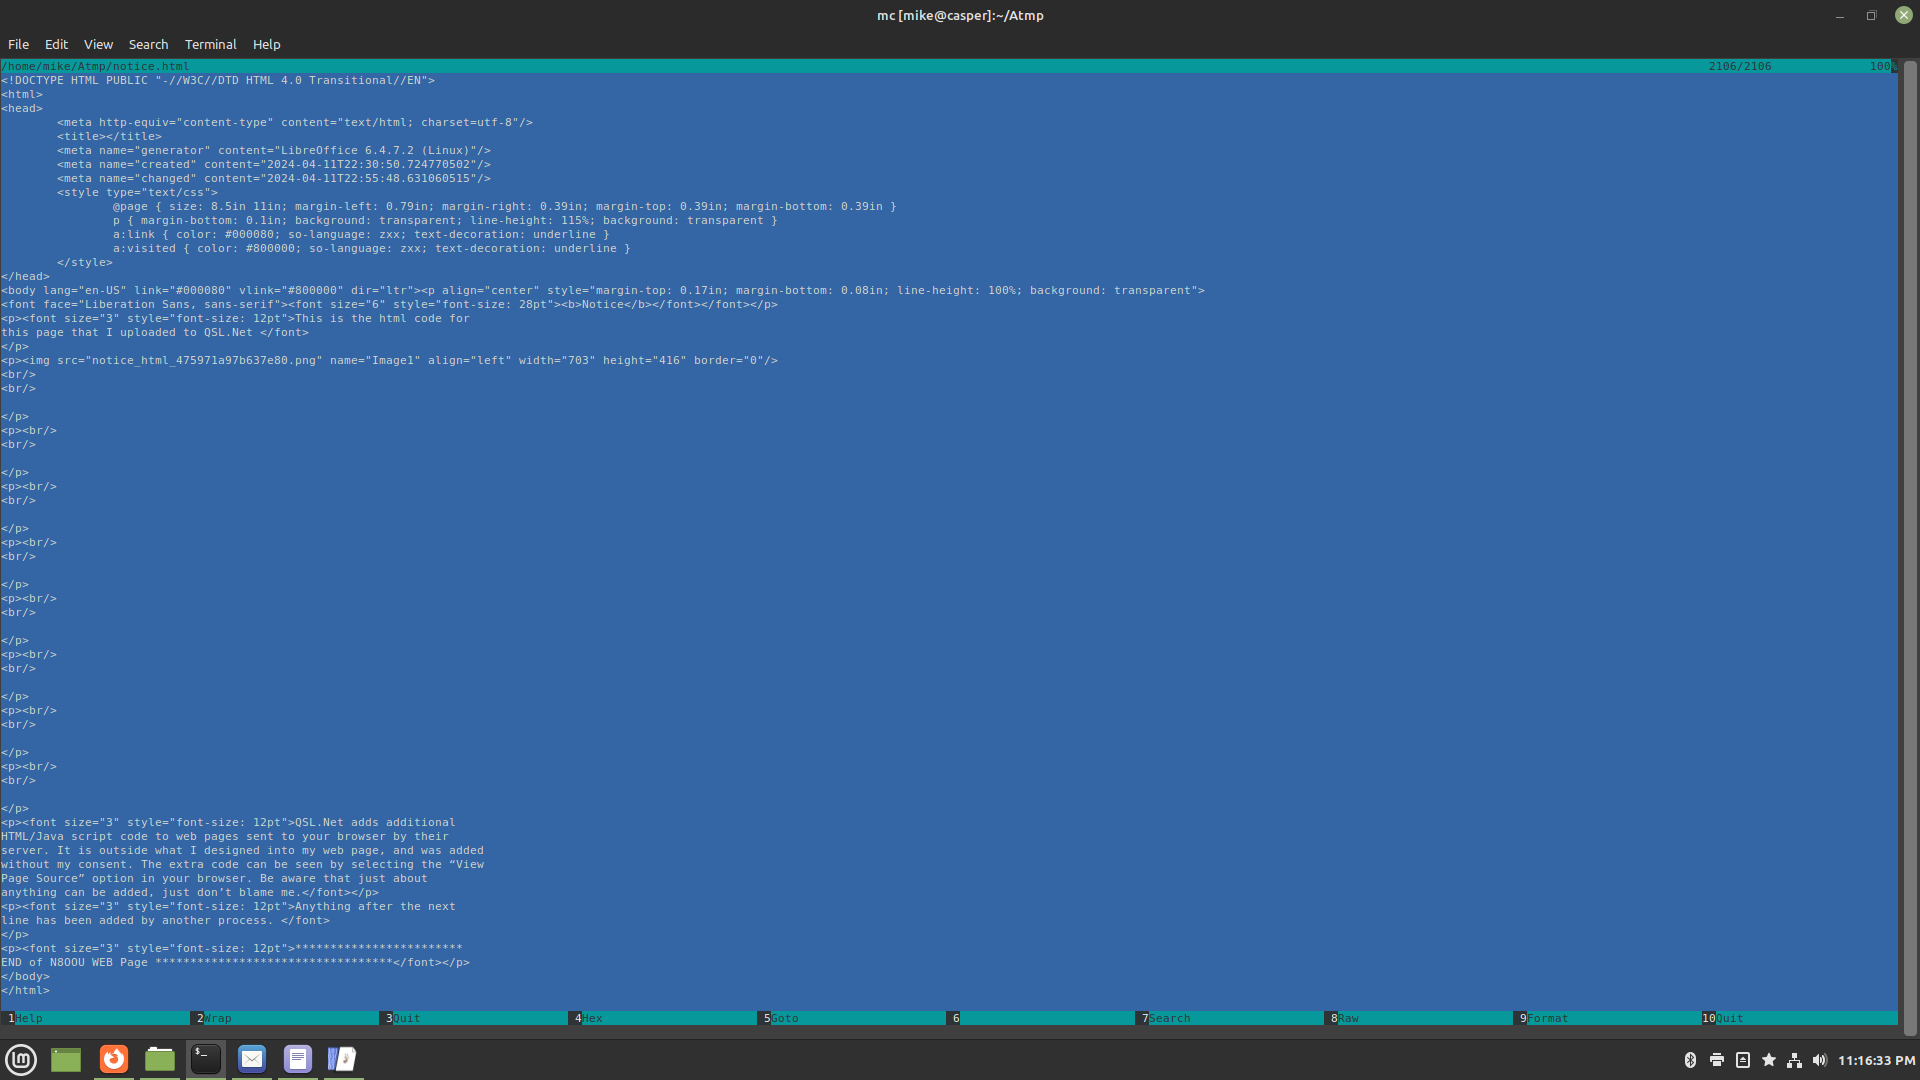The image size is (1920, 1080).
Task: Click the show desktop taskbar icon
Action: tap(66, 1059)
